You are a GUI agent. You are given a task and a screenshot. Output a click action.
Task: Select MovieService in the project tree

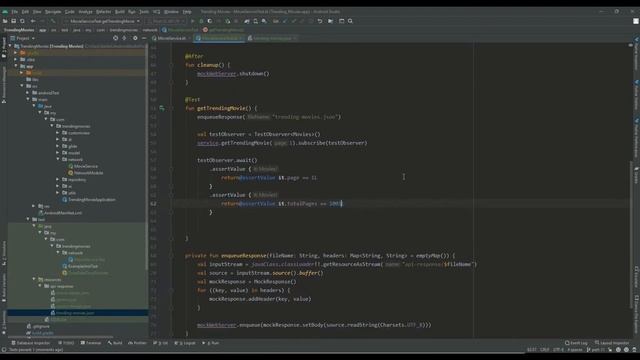[83, 166]
